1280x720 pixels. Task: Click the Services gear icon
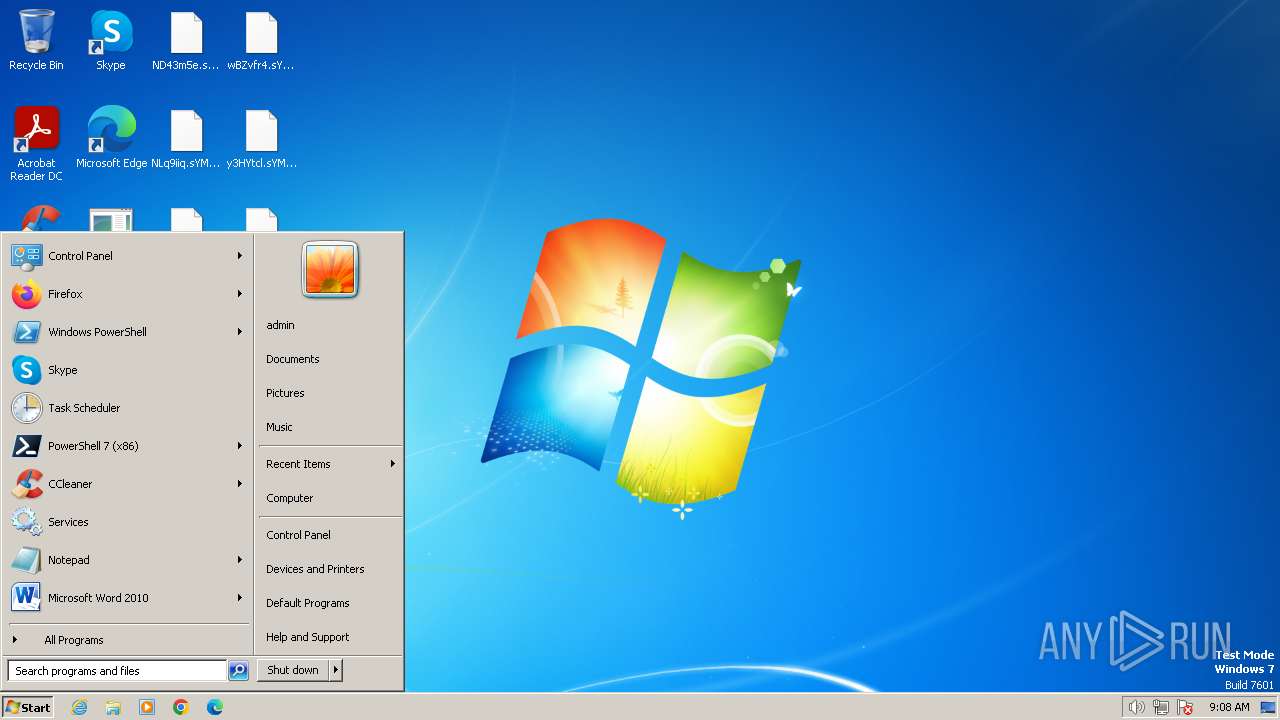[x=27, y=522]
